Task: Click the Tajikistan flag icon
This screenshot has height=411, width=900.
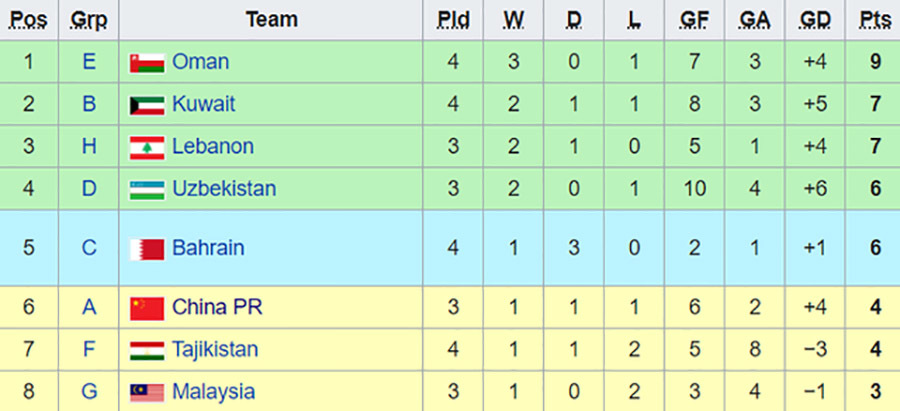Action: click(x=146, y=351)
